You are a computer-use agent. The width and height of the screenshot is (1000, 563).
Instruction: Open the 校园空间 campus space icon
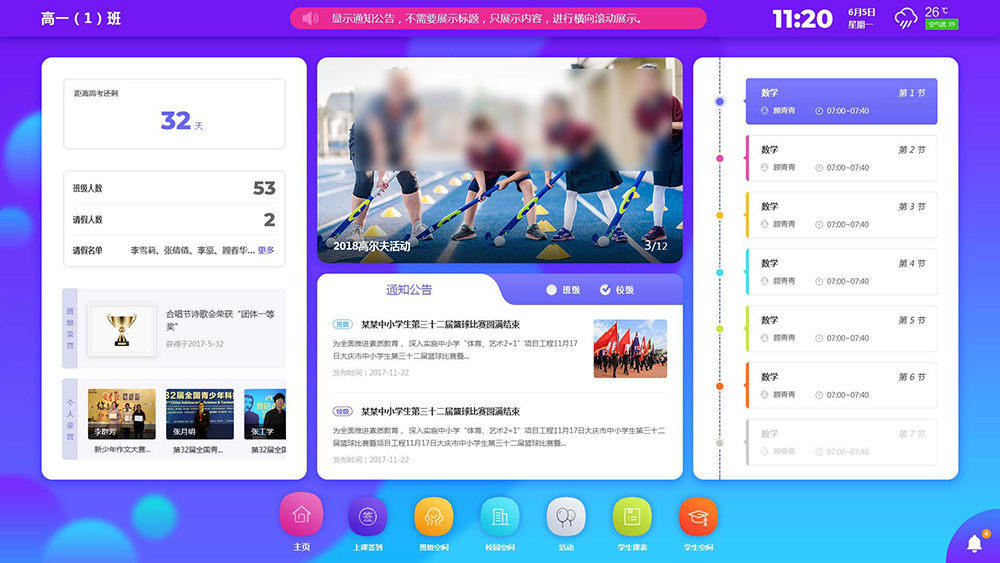(x=500, y=516)
